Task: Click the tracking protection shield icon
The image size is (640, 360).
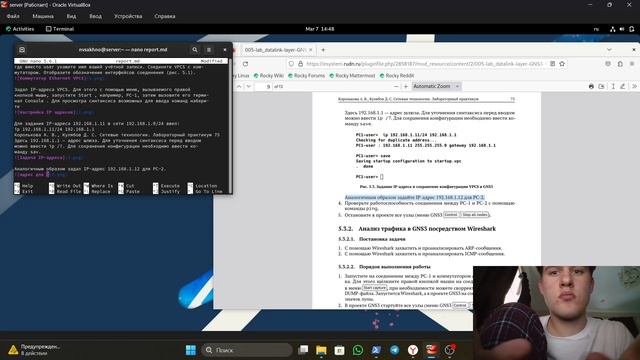Action: [291, 64]
